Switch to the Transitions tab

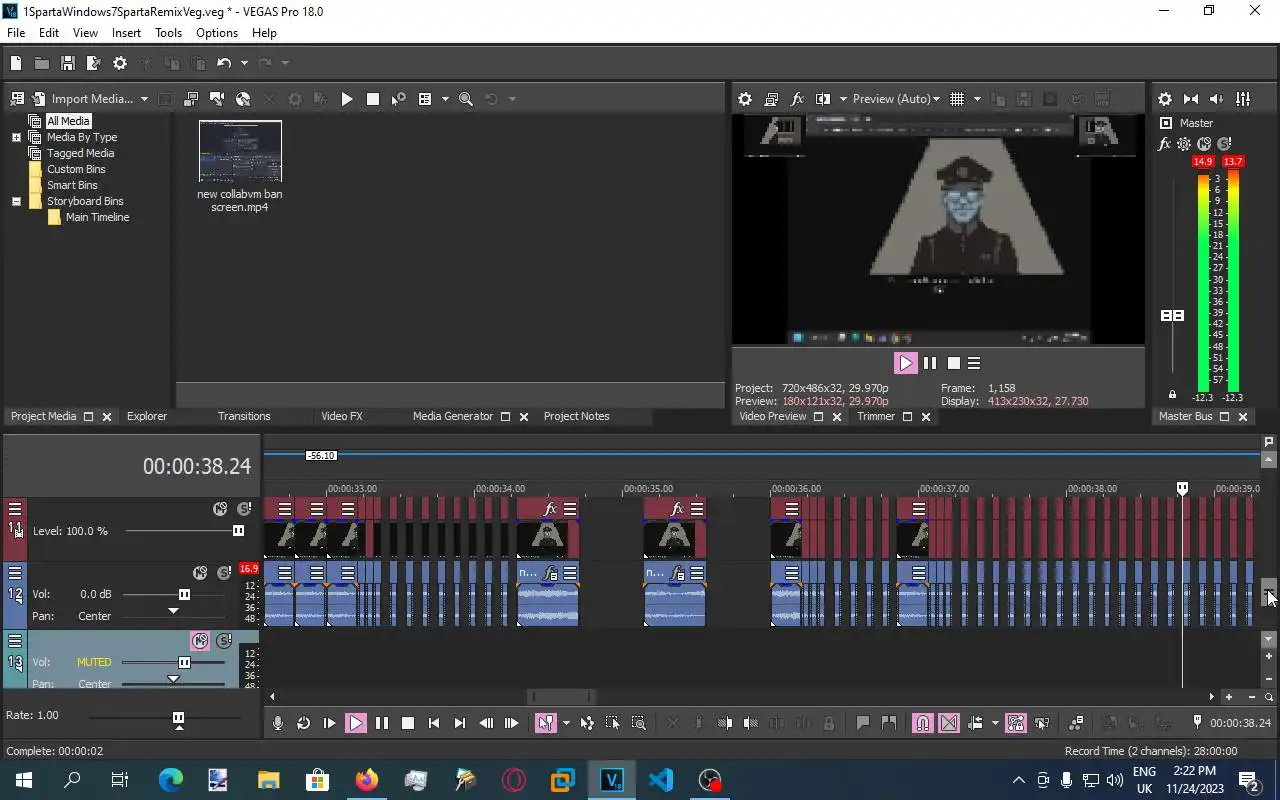point(244,416)
